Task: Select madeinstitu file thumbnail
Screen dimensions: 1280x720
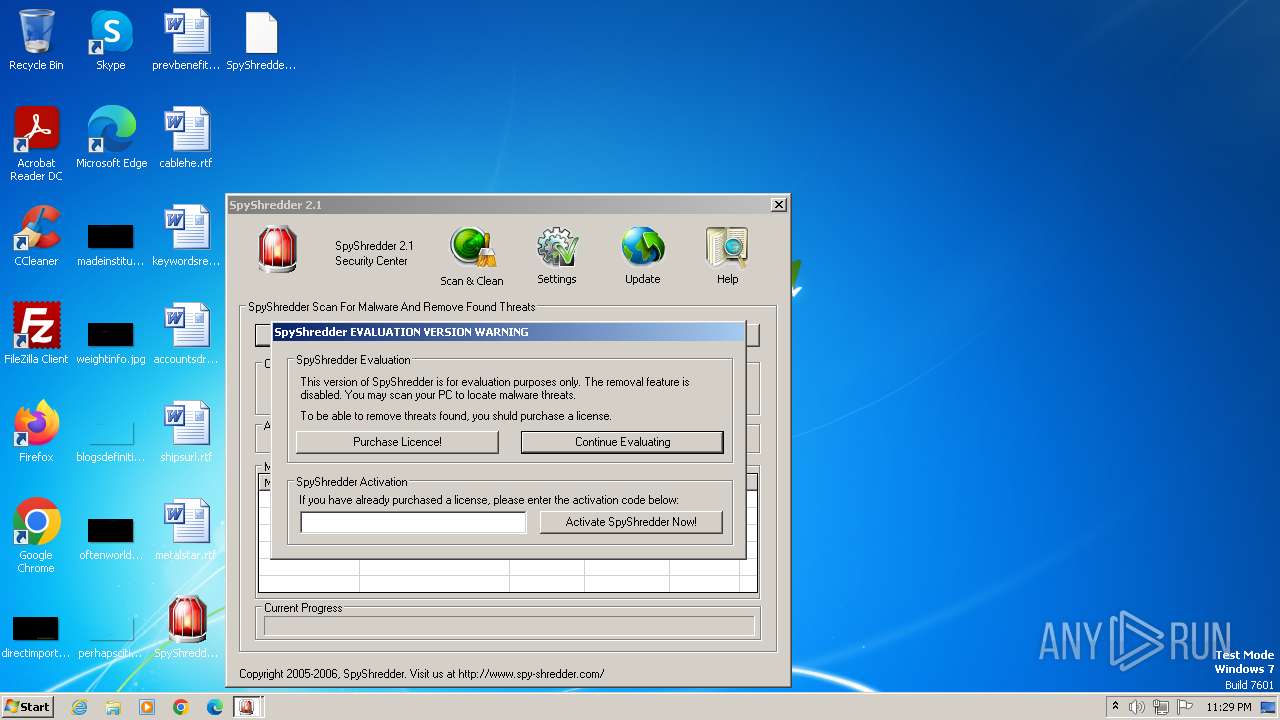Action: coord(111,244)
